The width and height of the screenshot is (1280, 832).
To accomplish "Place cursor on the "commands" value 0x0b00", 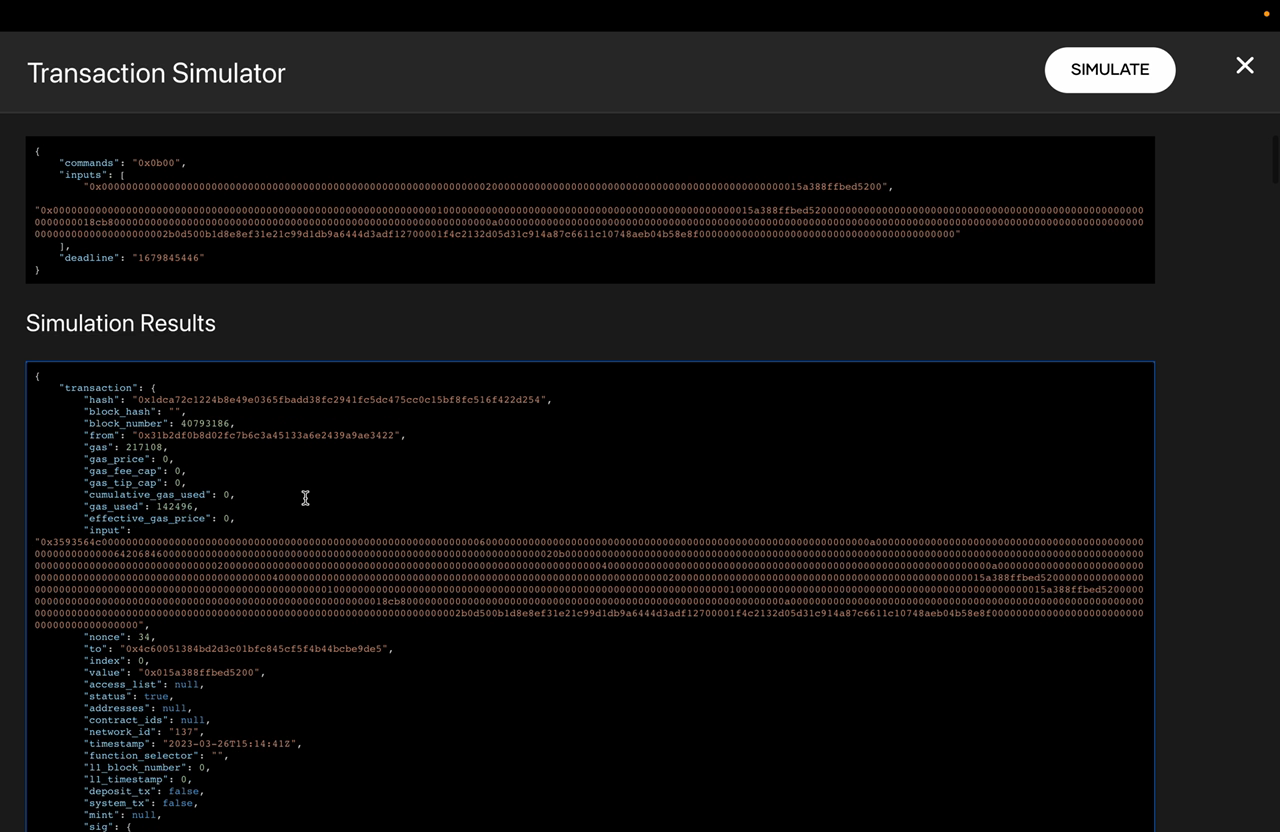I will pos(158,163).
